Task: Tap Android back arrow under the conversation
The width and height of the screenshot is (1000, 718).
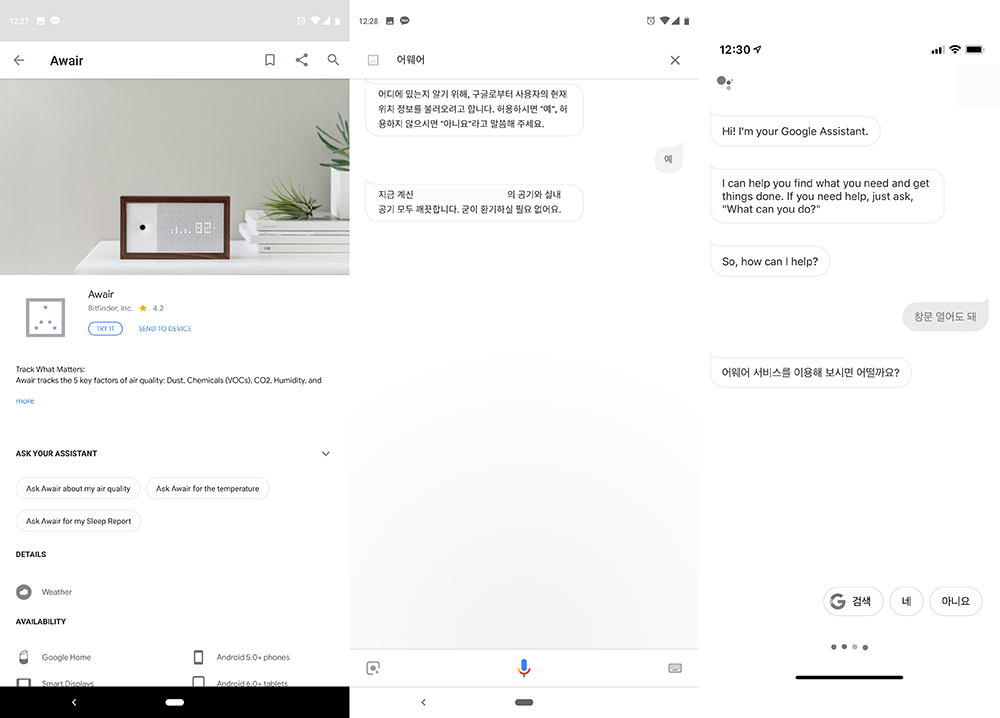Action: [423, 702]
